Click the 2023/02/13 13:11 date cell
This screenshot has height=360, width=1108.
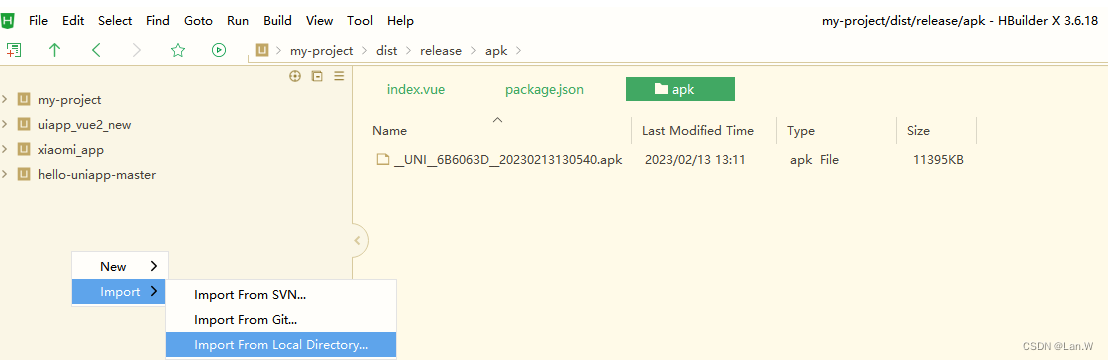tap(695, 160)
